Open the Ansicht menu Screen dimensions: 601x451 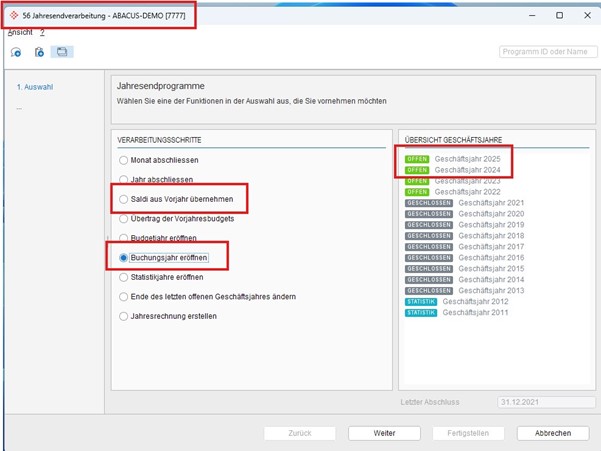pyautogui.click(x=20, y=33)
